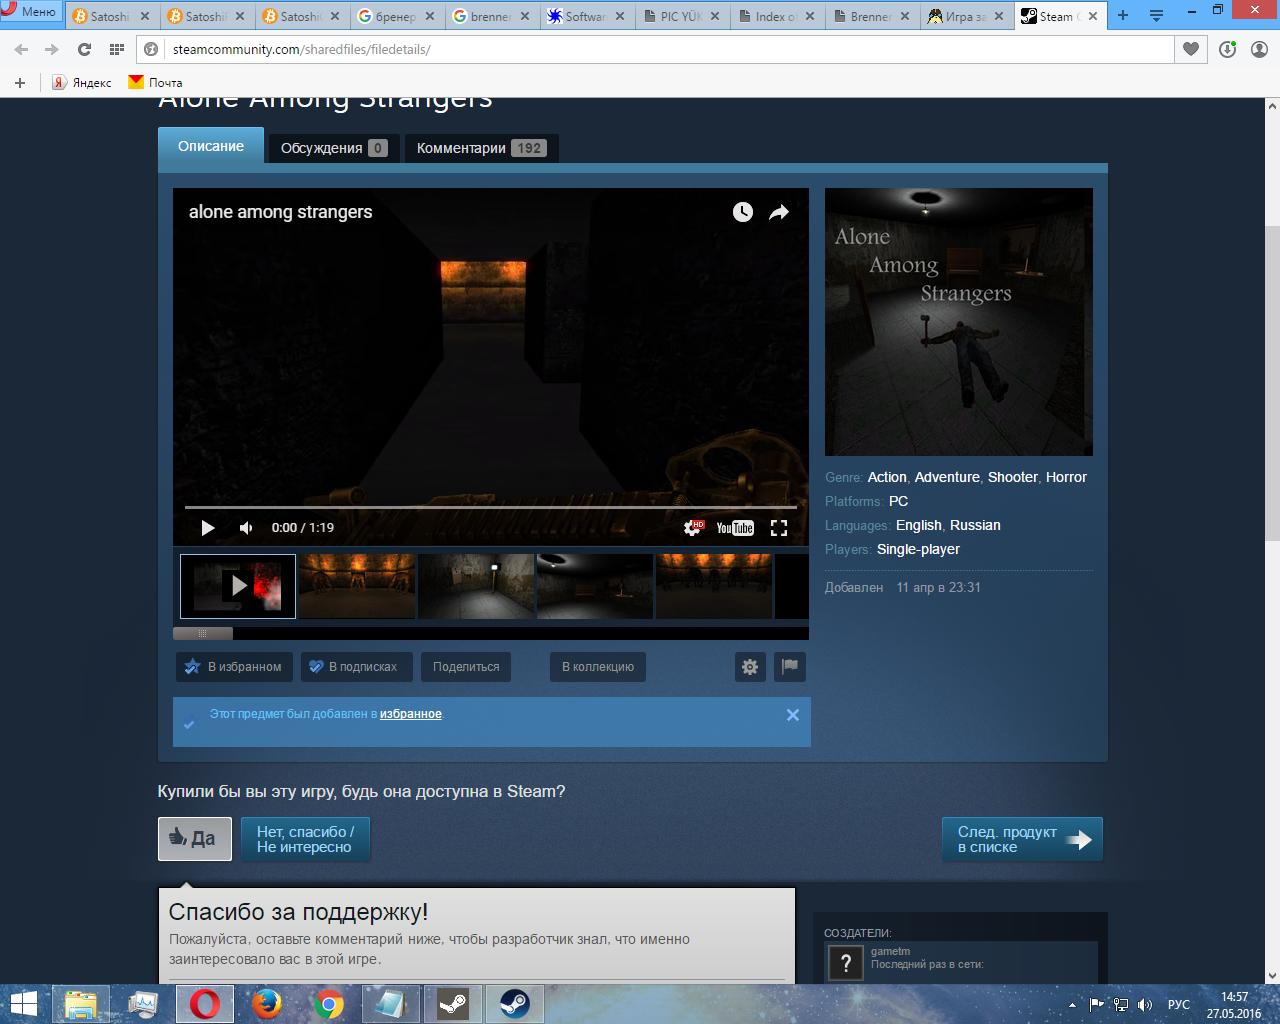This screenshot has height=1024, width=1280.
Task: Click the Shooter genre link
Action: [1013, 477]
